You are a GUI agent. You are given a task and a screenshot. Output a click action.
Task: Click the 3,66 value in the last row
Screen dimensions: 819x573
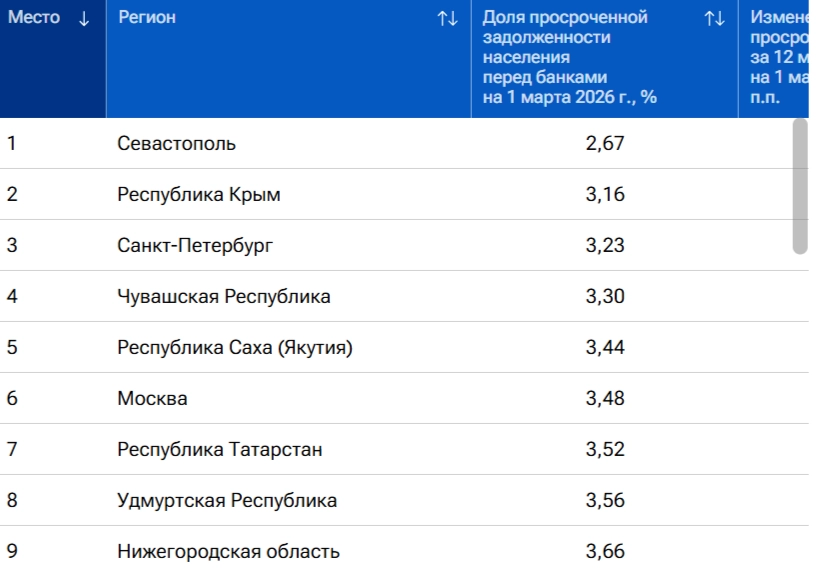[x=604, y=551]
